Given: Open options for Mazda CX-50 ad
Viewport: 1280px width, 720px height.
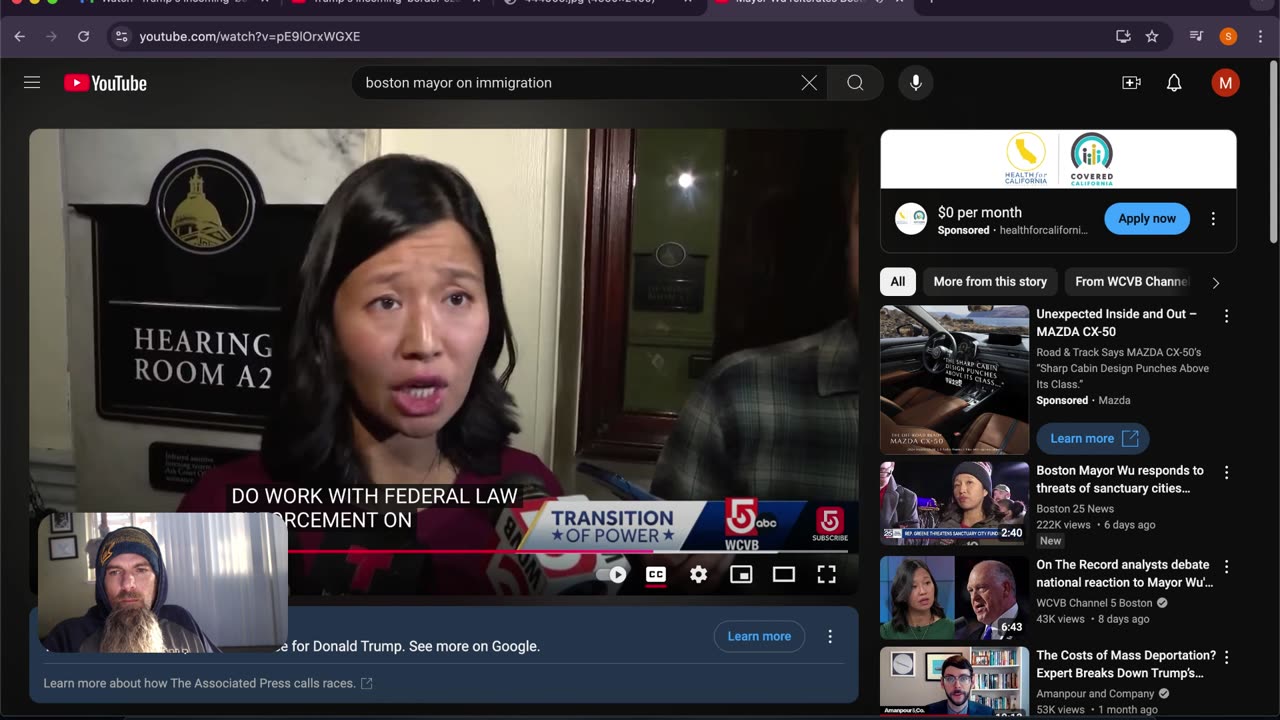Looking at the screenshot, I should [1226, 316].
